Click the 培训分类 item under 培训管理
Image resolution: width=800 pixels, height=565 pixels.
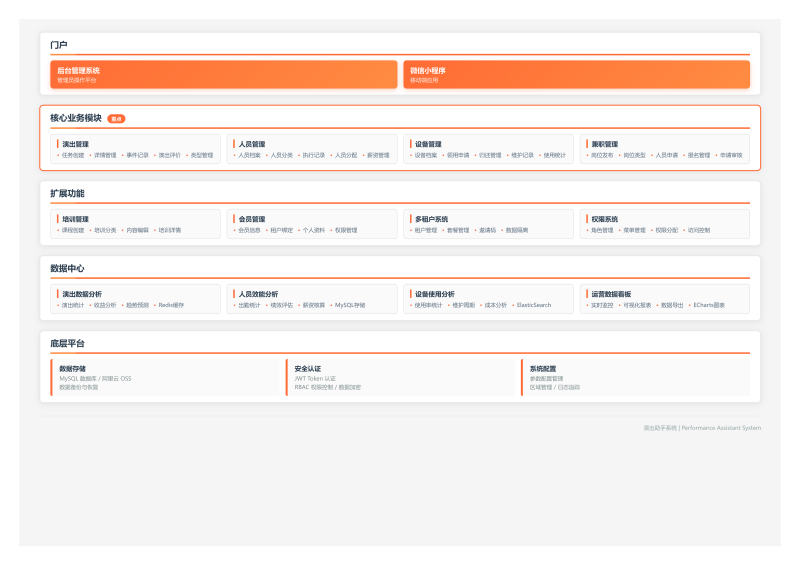(105, 230)
